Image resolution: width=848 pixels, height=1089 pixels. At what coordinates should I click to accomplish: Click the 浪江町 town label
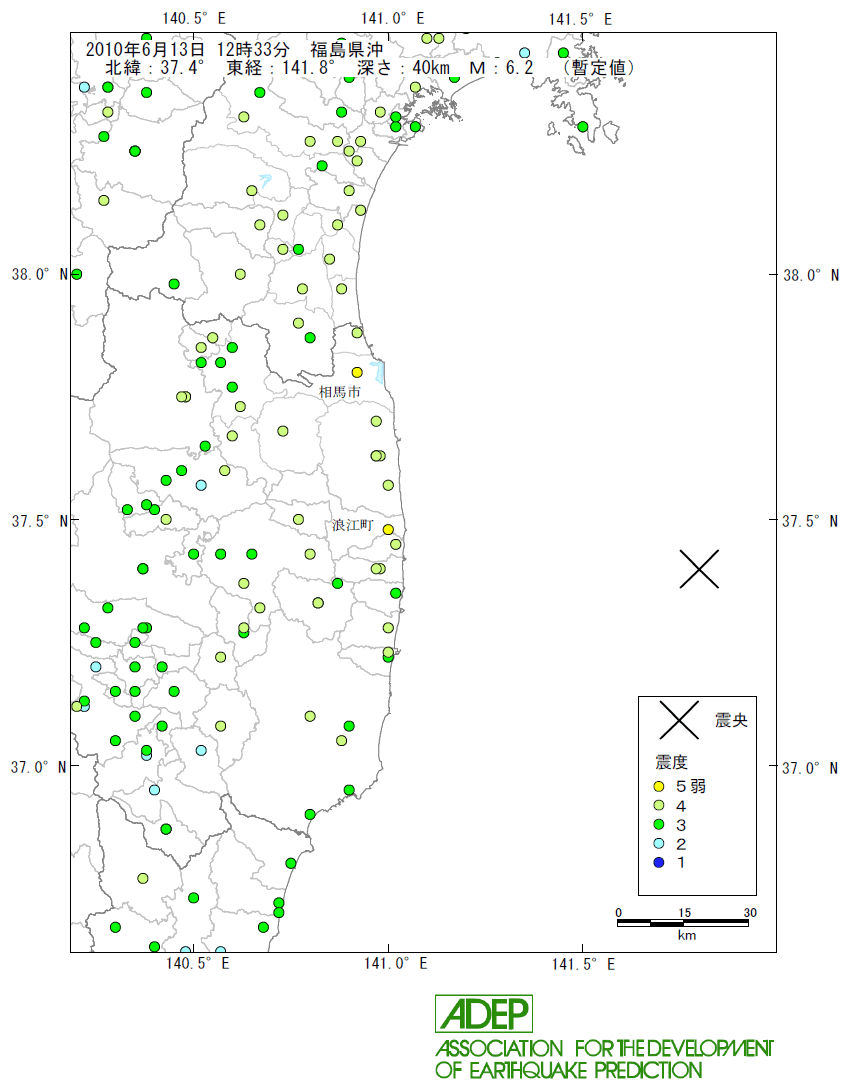[353, 525]
